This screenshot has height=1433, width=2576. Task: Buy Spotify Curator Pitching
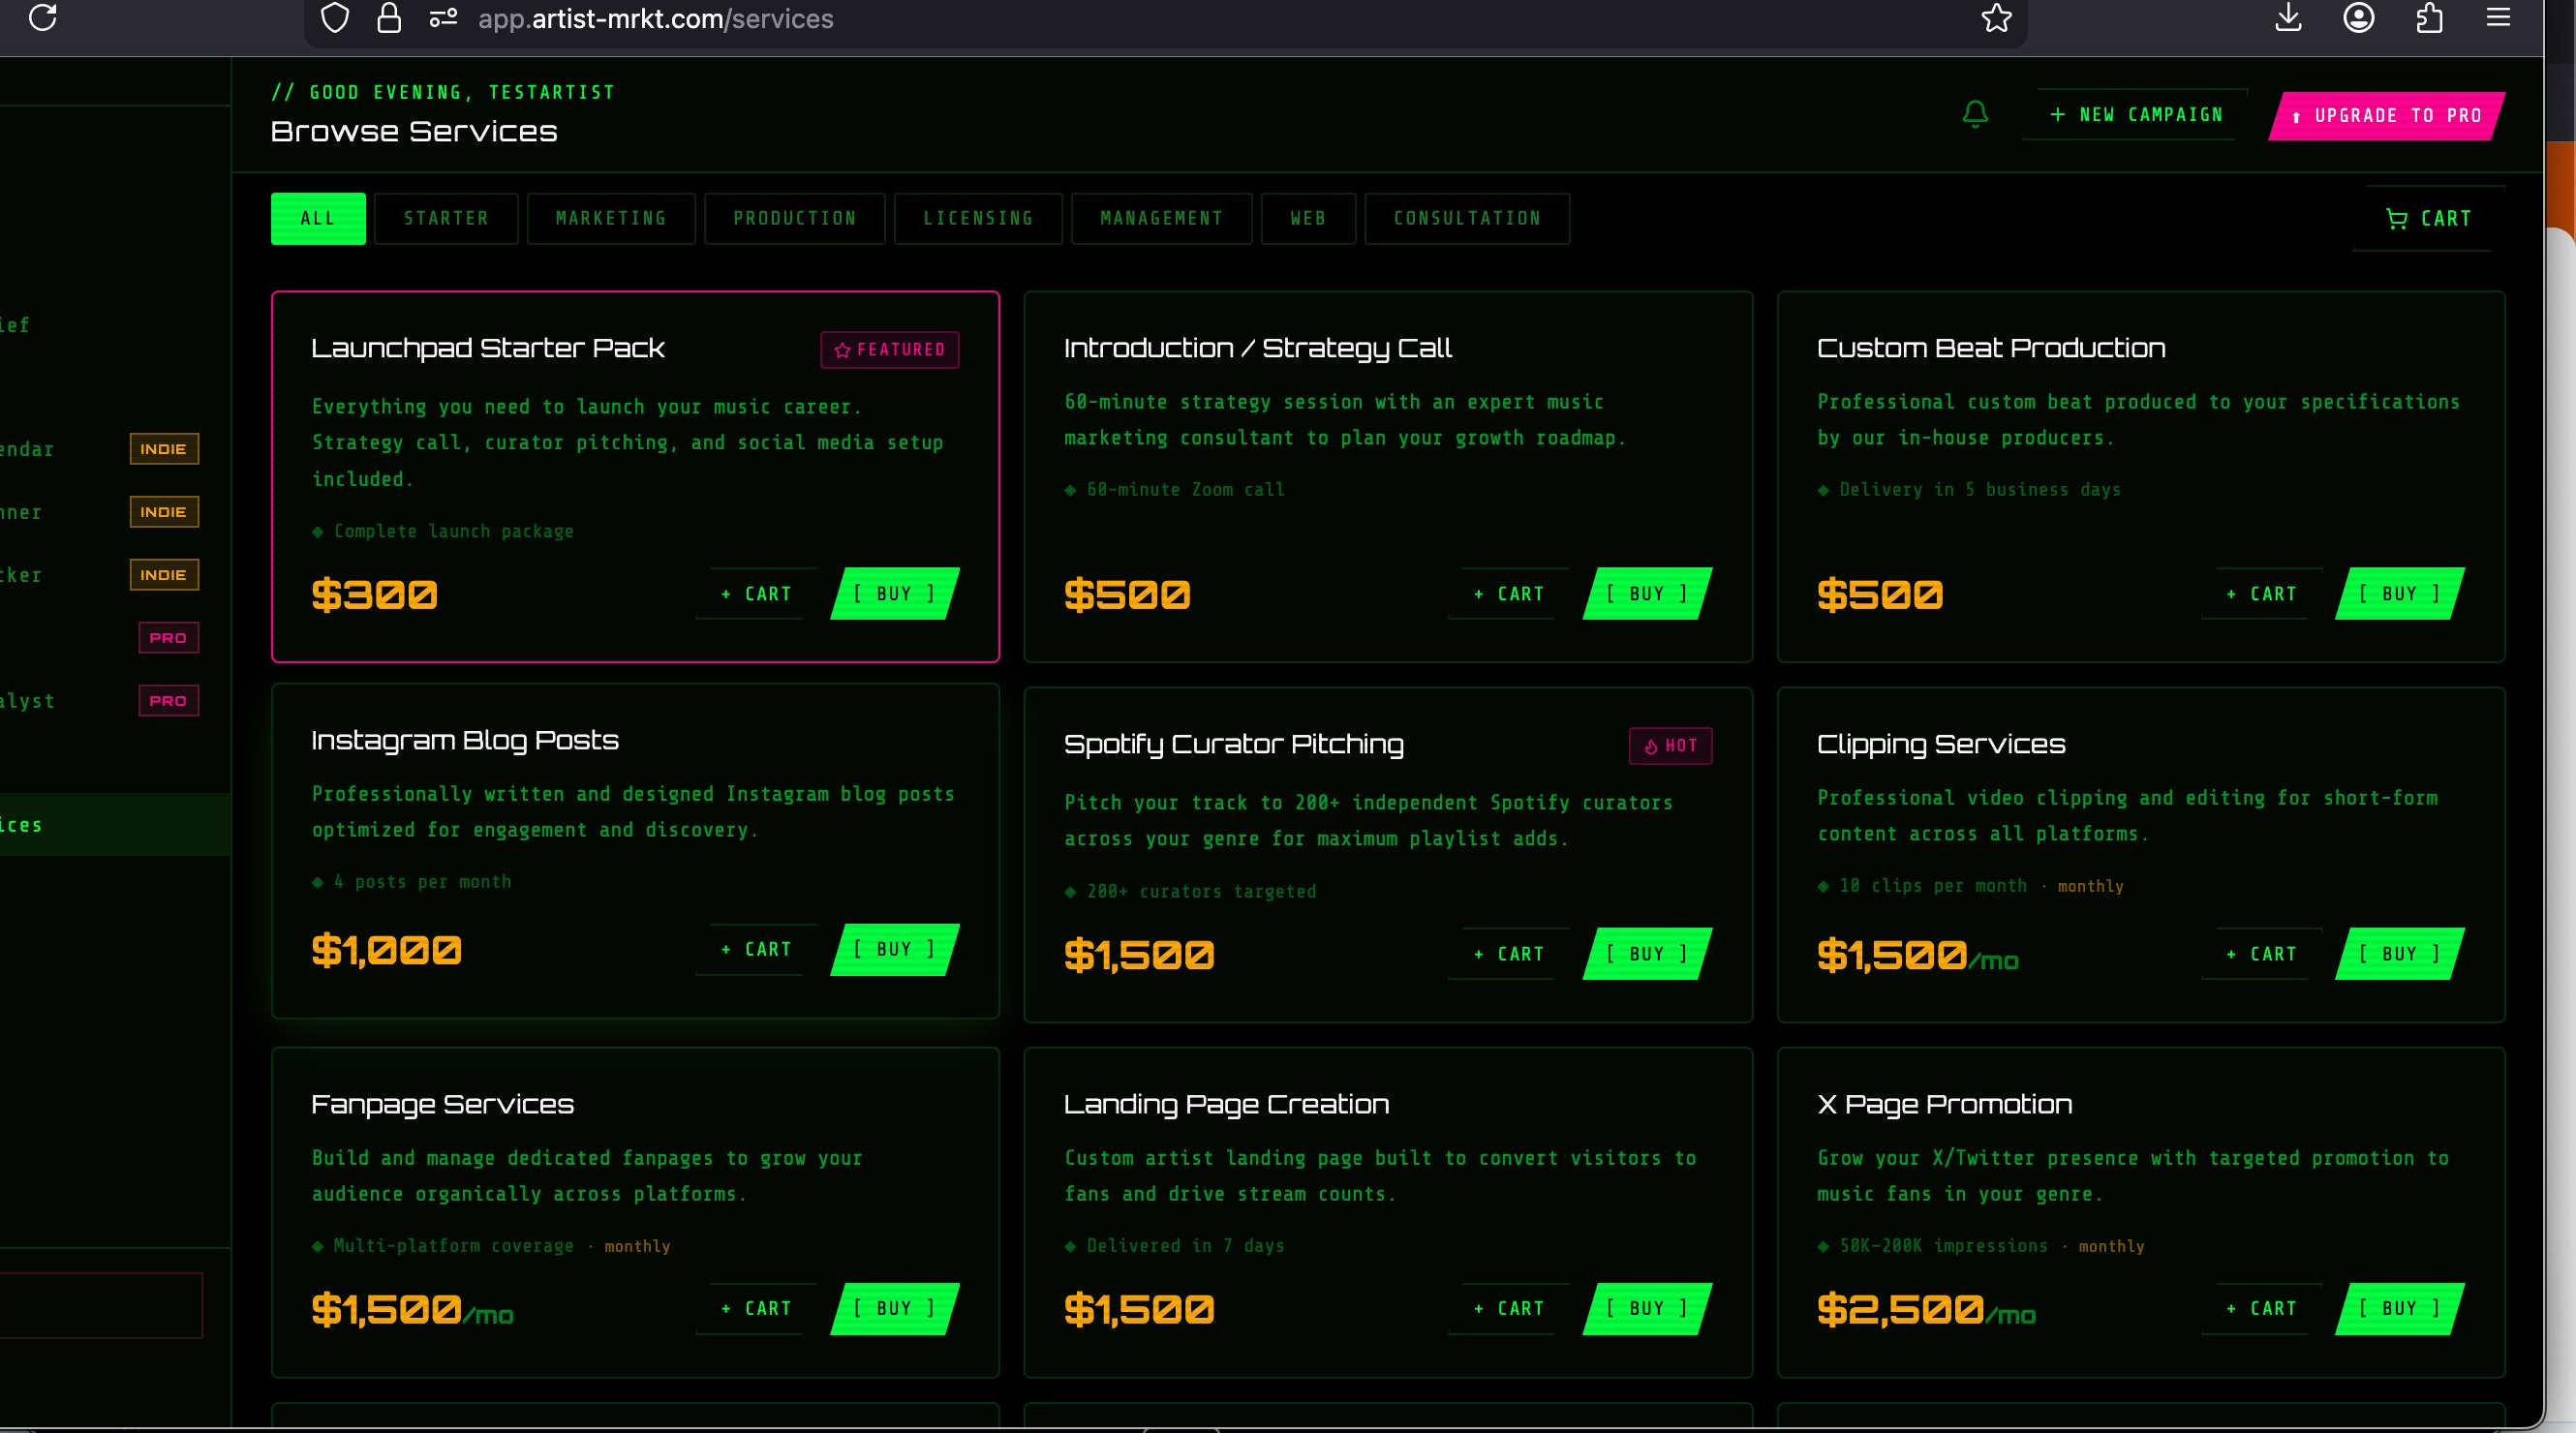coord(1647,954)
